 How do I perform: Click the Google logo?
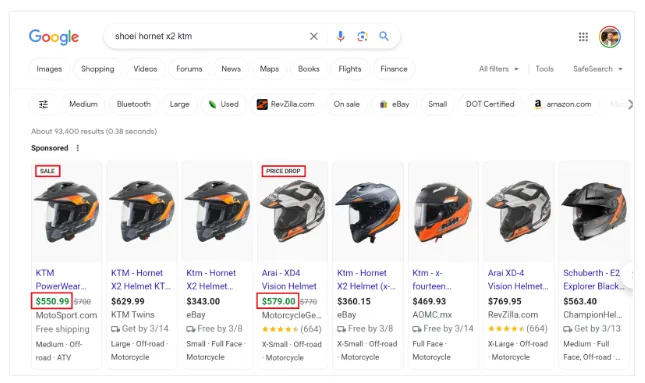click(54, 37)
